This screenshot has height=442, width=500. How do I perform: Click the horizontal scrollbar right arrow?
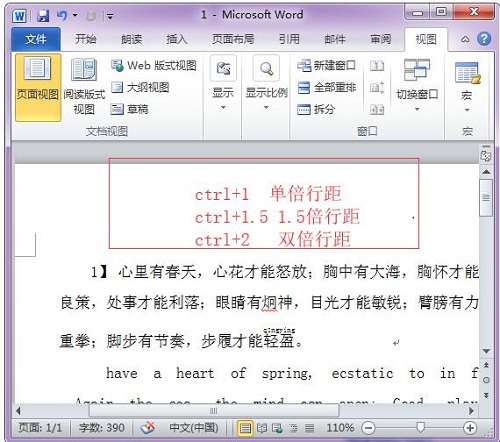click(x=471, y=411)
